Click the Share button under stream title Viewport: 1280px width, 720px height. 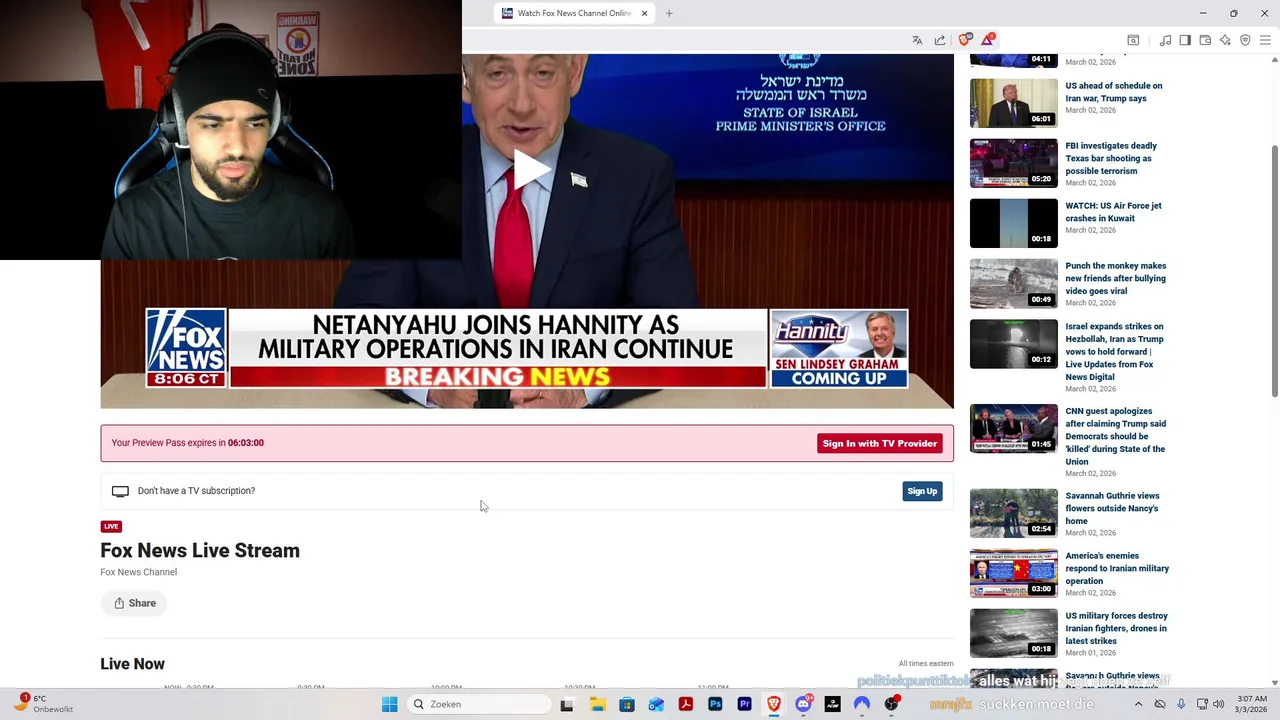(x=135, y=603)
